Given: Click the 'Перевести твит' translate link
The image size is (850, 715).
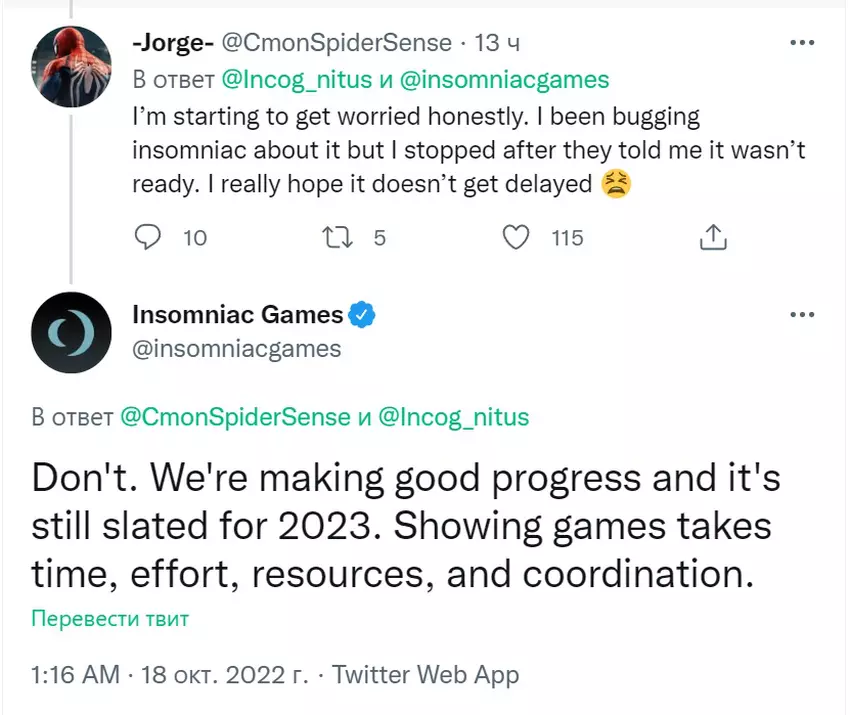Looking at the screenshot, I should (110, 618).
